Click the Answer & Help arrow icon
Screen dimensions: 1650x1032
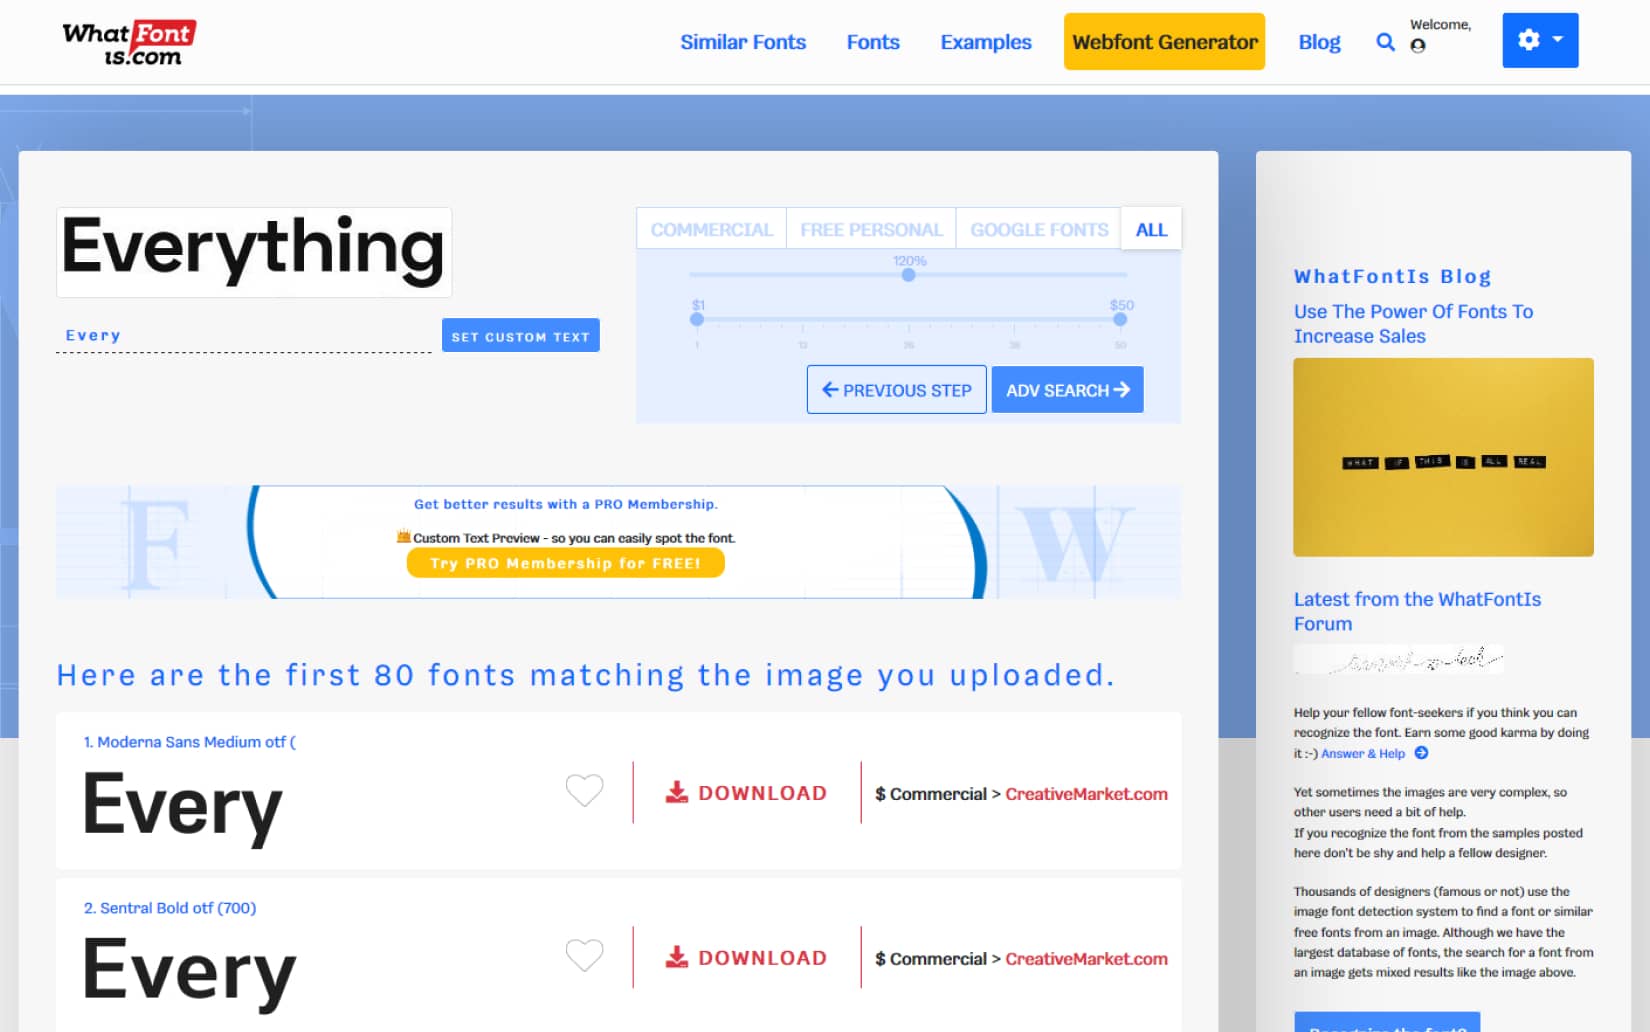1420,753
